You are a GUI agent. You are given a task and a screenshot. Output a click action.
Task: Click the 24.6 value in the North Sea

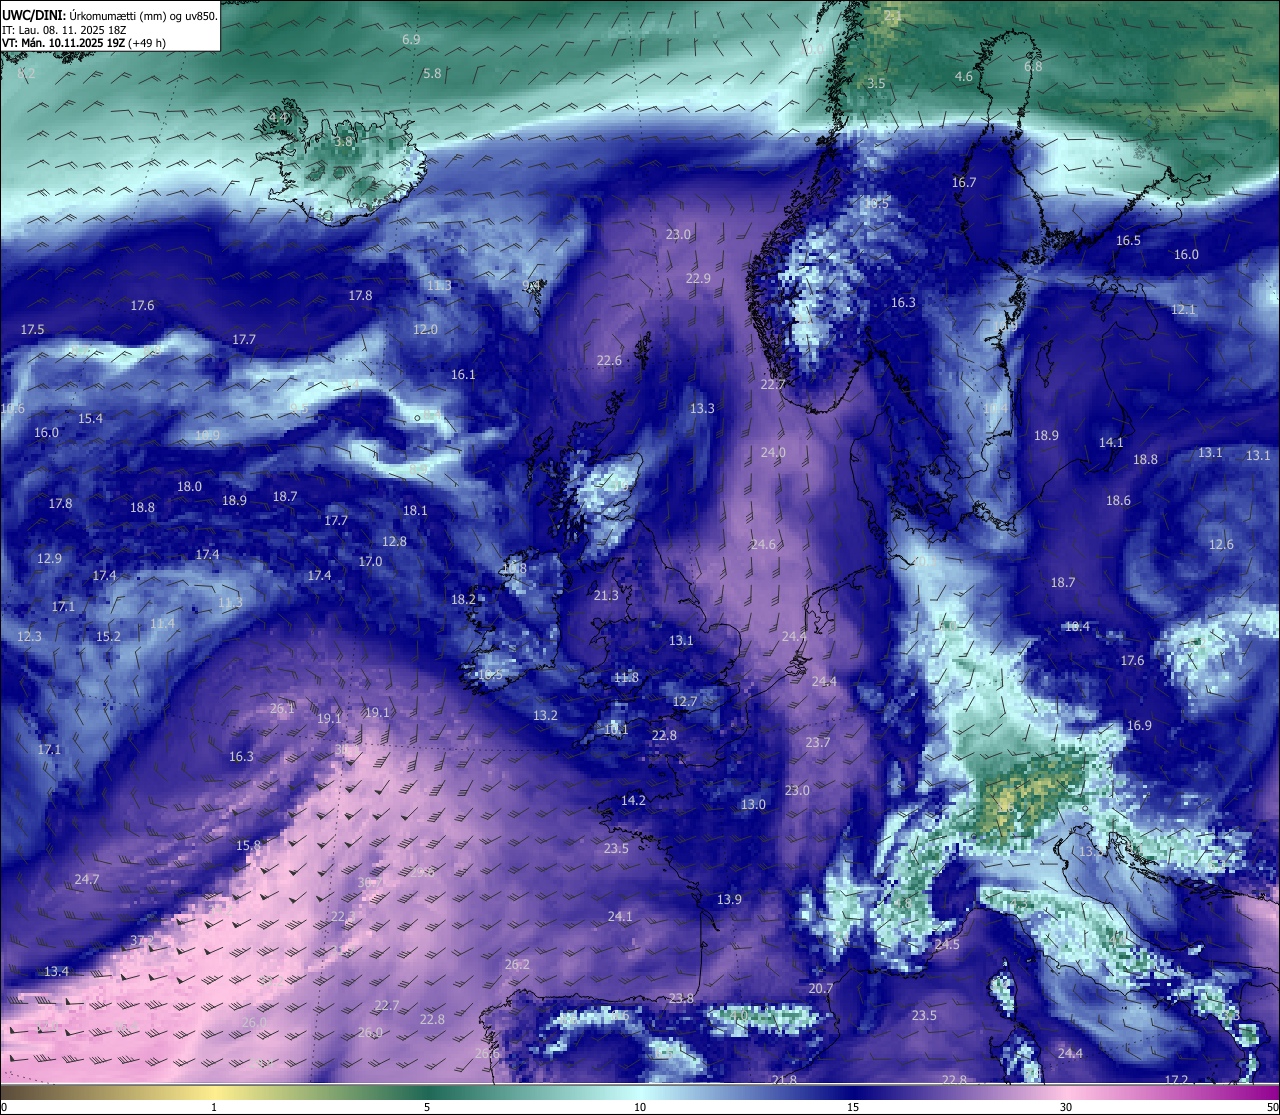point(763,545)
